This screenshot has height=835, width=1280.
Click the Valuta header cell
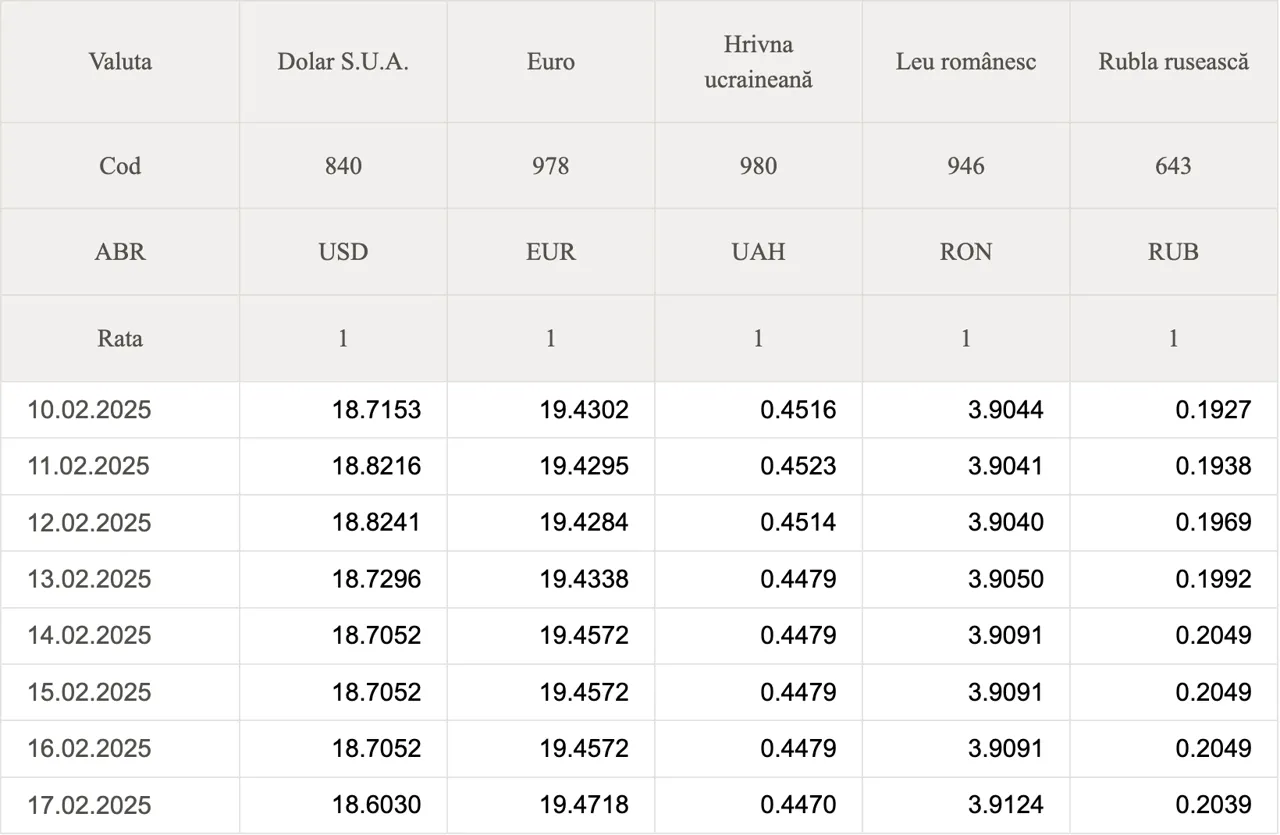[120, 62]
